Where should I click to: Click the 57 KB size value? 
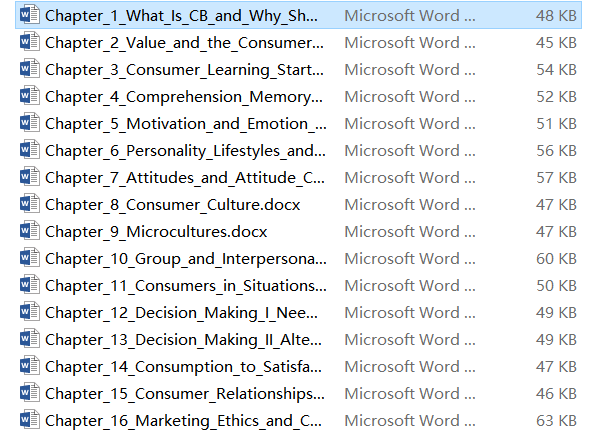click(x=556, y=178)
